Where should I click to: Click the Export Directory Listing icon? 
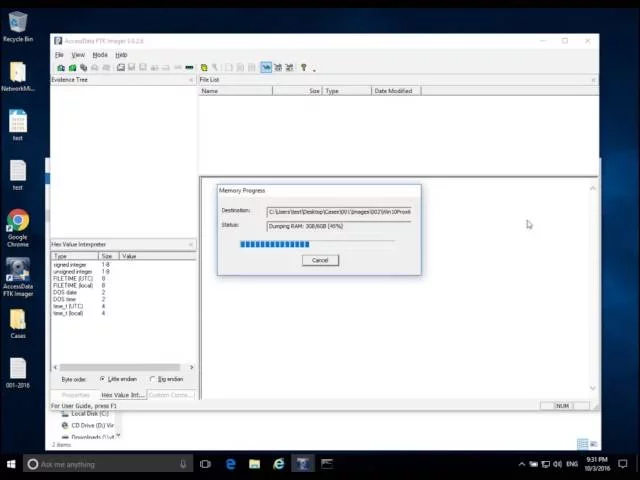251,68
